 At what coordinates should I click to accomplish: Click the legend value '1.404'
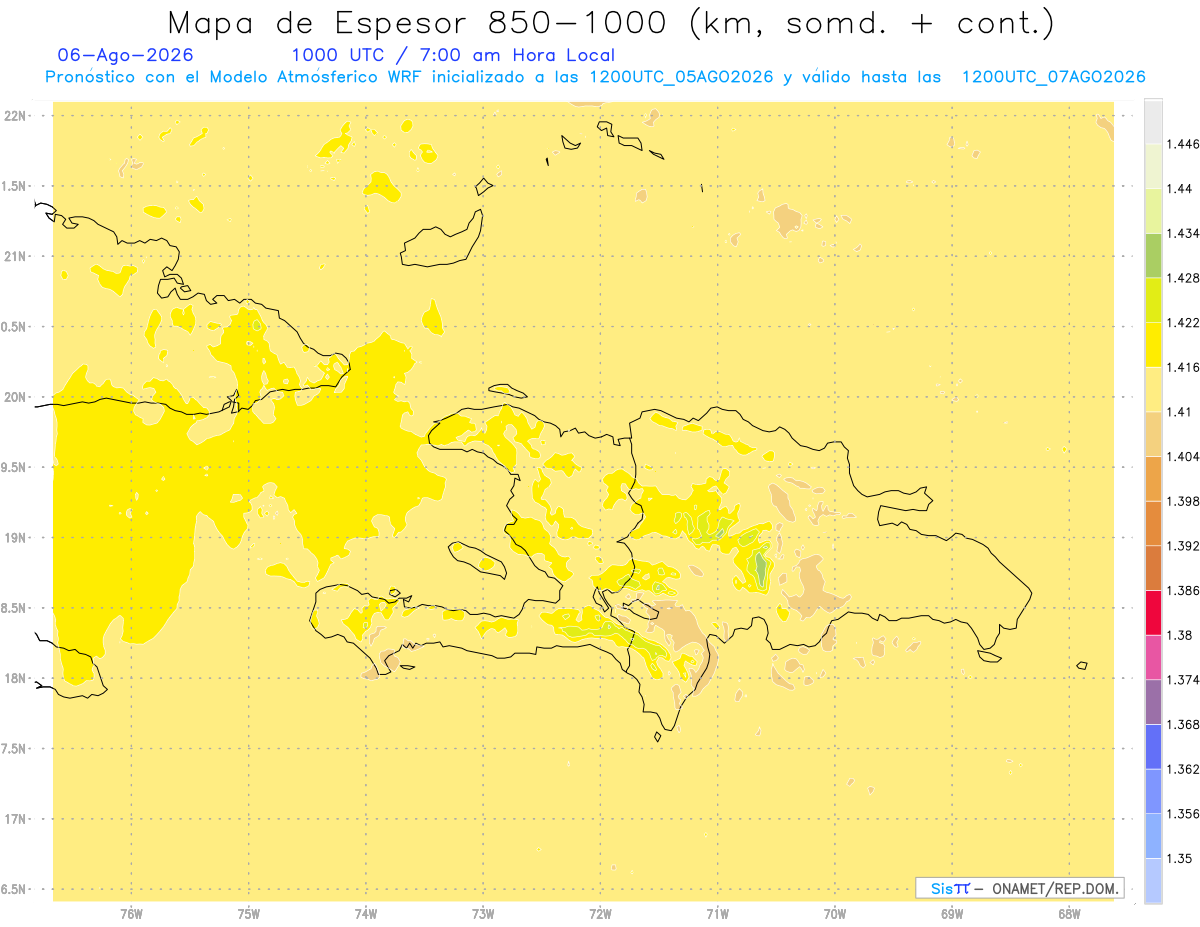1183,456
